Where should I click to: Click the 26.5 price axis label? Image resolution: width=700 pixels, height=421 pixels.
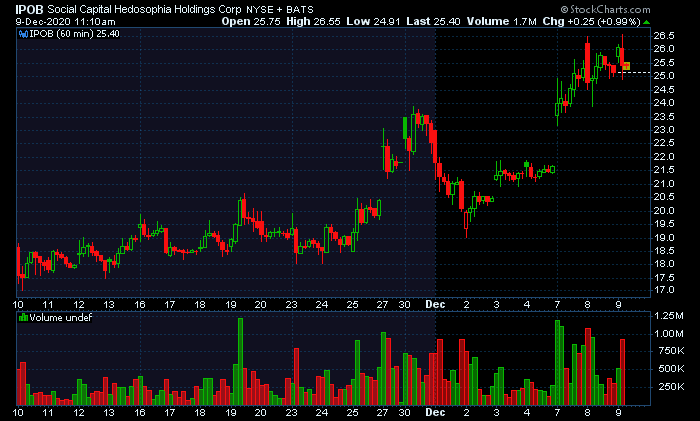(664, 36)
